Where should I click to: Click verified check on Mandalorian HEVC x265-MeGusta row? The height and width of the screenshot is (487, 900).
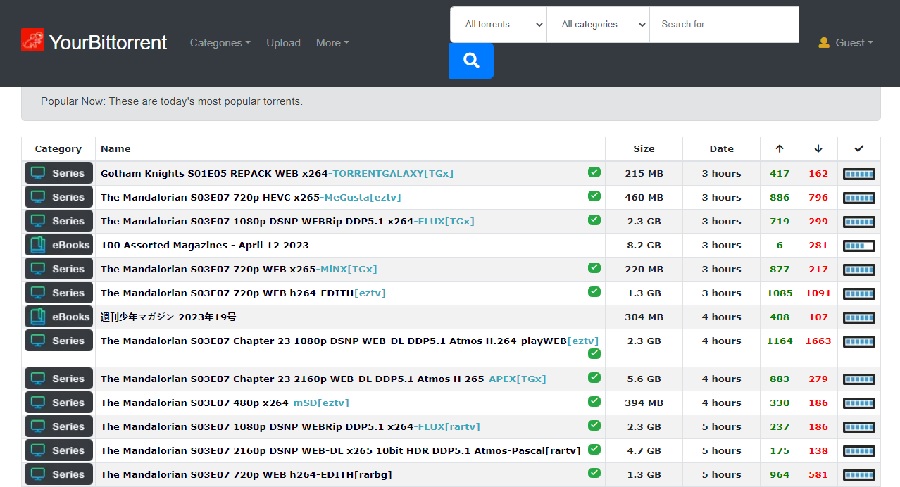pyautogui.click(x=594, y=196)
